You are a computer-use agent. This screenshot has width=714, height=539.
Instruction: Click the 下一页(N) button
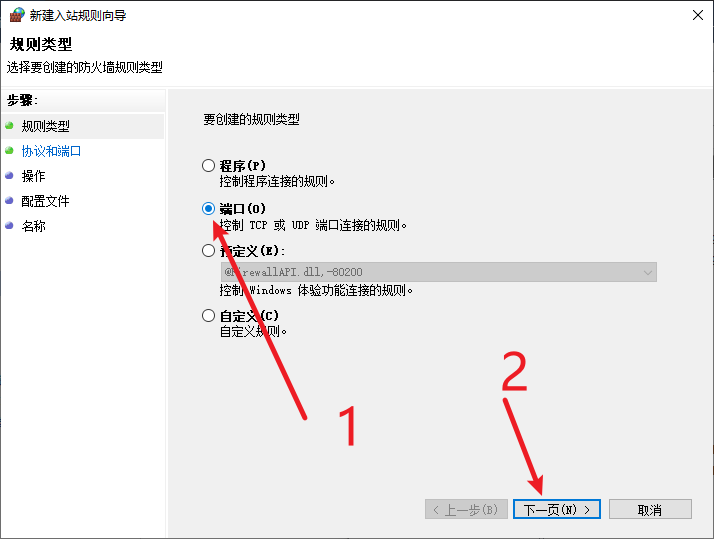coord(556,509)
